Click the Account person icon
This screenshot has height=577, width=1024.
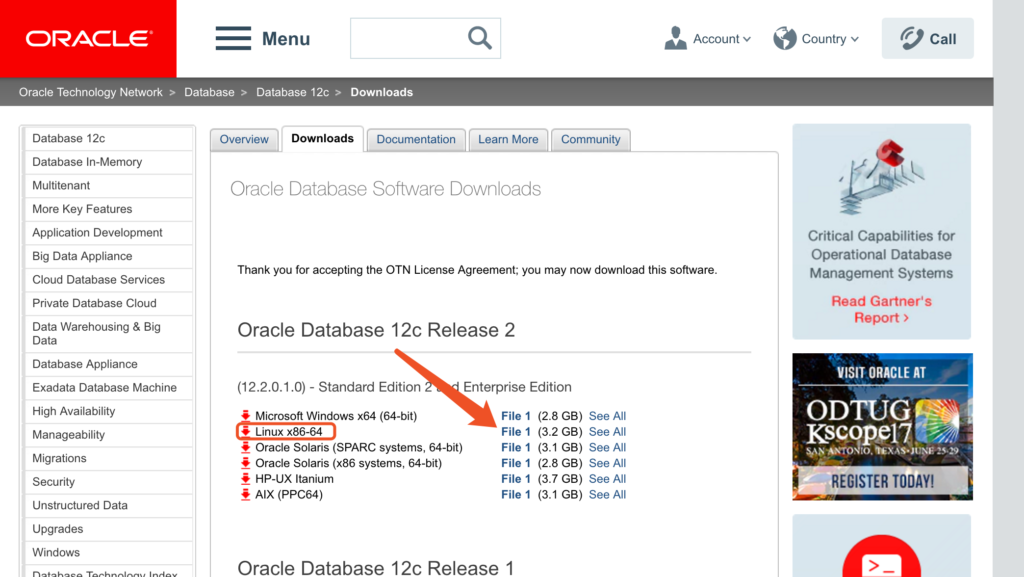676,38
